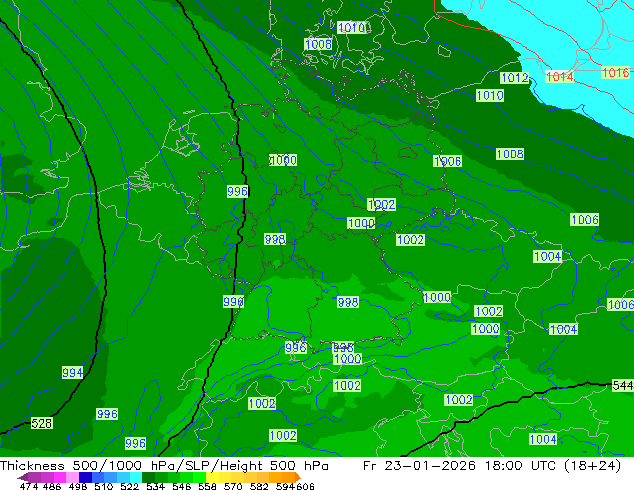
Task: Click the date '23-01-2026' in the caption
Action: pyautogui.click(x=430, y=465)
